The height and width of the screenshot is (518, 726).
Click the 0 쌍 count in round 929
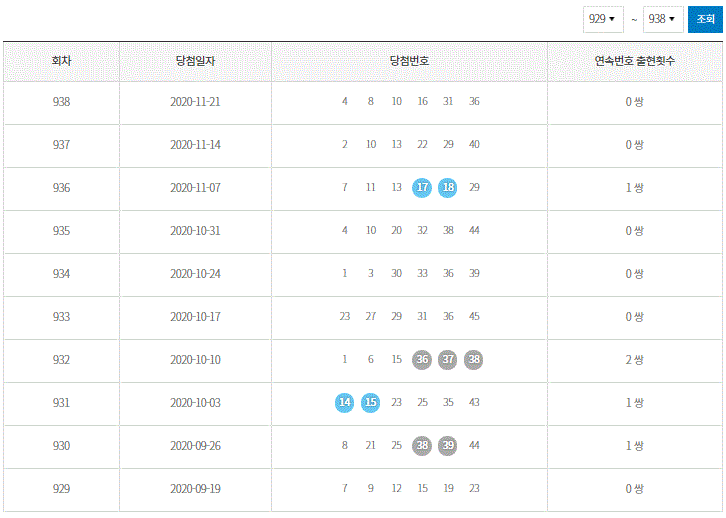[635, 489]
